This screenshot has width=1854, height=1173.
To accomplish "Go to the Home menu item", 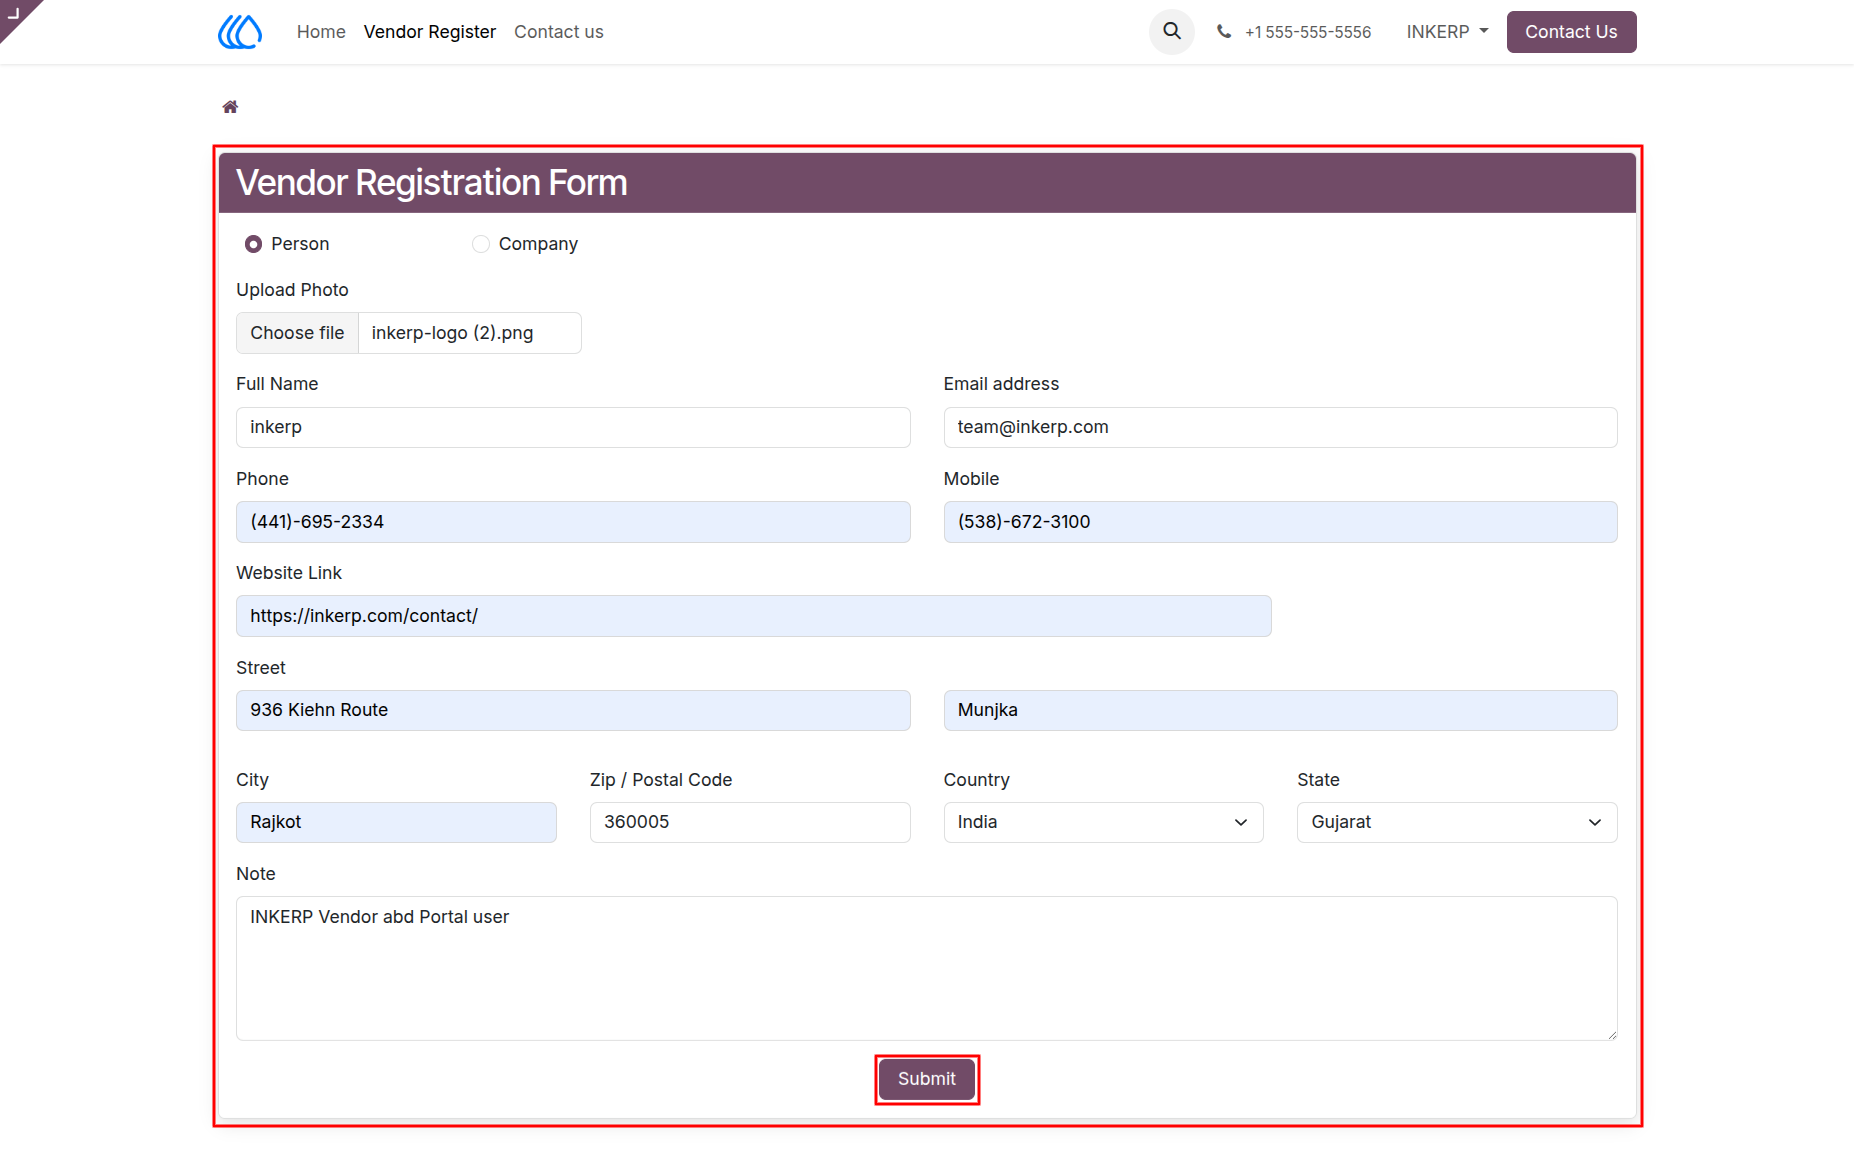I will 321,32.
